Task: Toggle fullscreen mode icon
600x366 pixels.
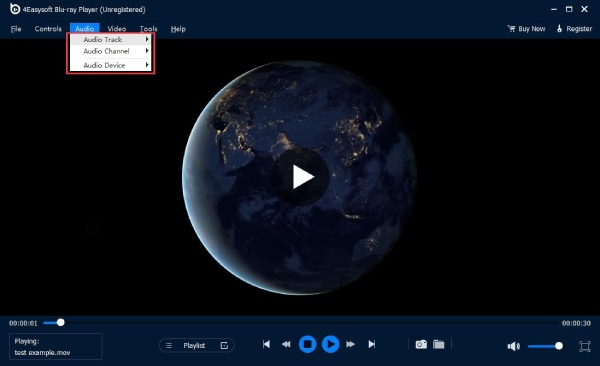Action: [x=584, y=346]
